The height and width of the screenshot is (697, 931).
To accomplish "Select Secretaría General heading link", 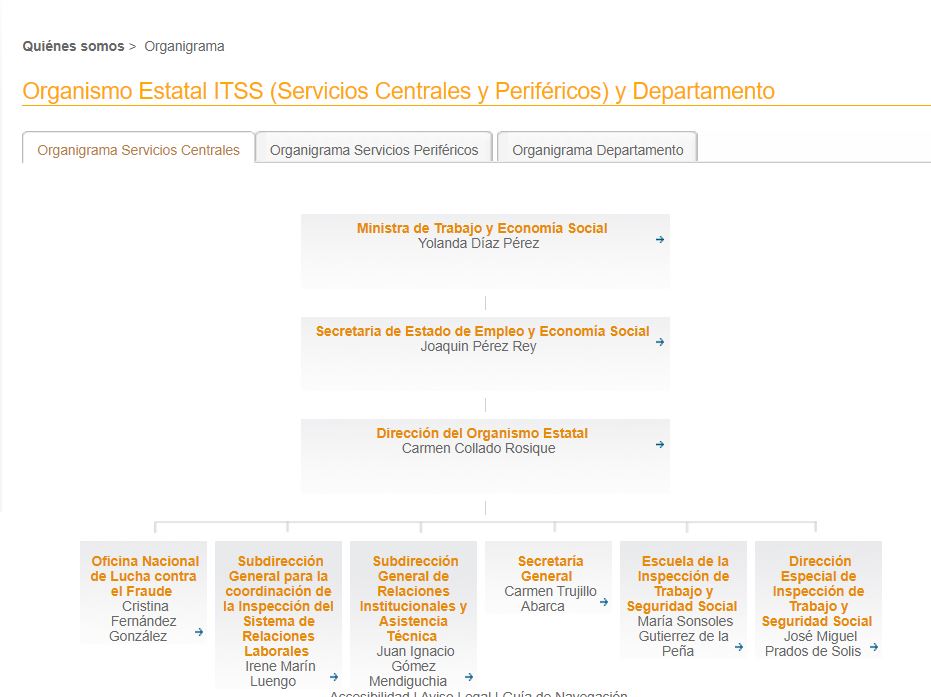I will click(550, 568).
